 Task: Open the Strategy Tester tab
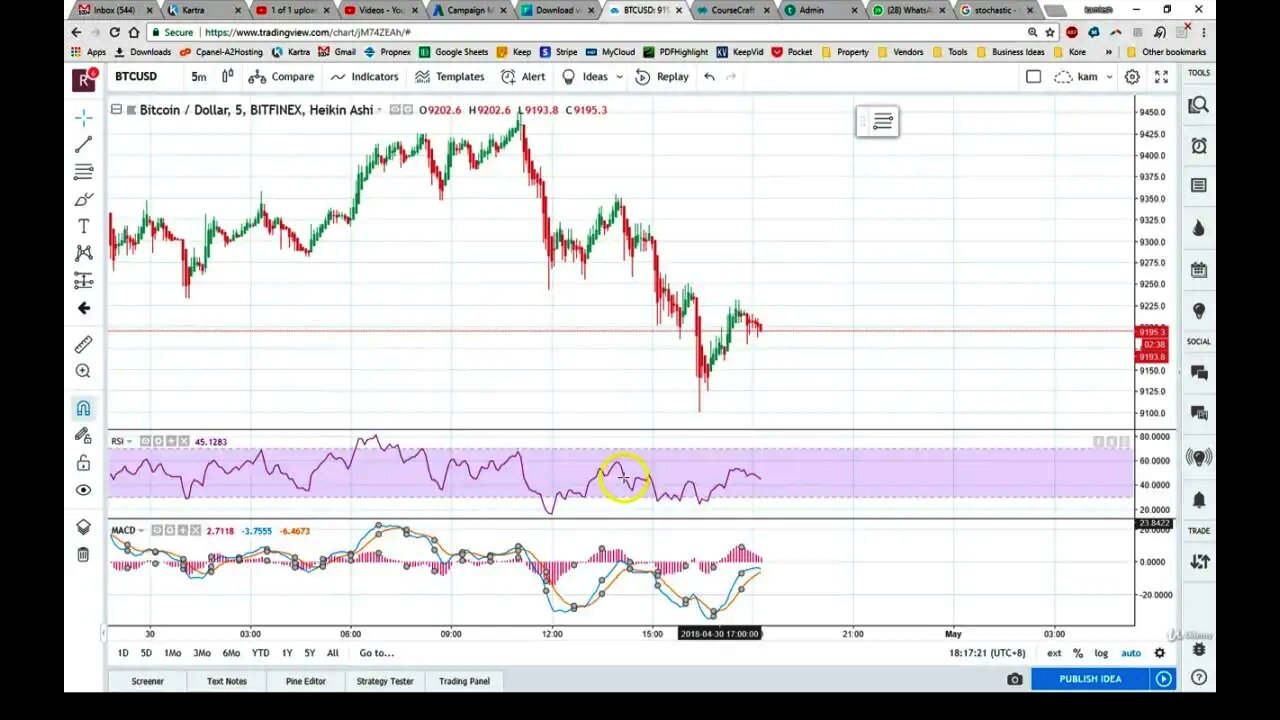(x=385, y=681)
